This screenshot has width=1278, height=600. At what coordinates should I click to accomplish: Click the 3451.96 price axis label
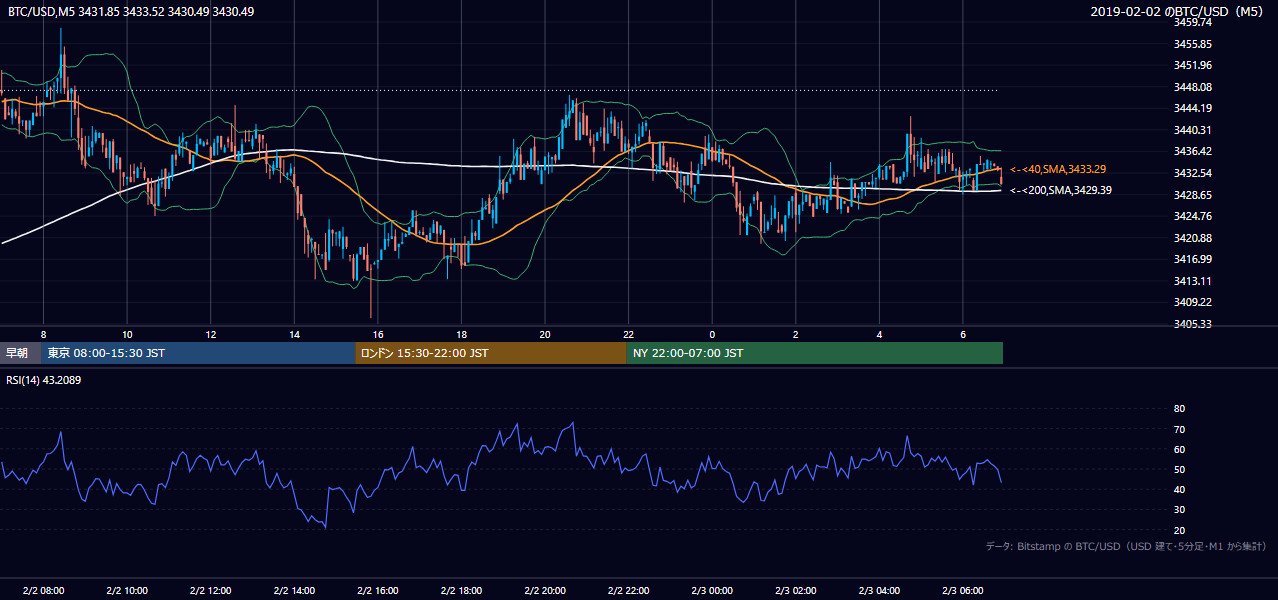point(1192,65)
